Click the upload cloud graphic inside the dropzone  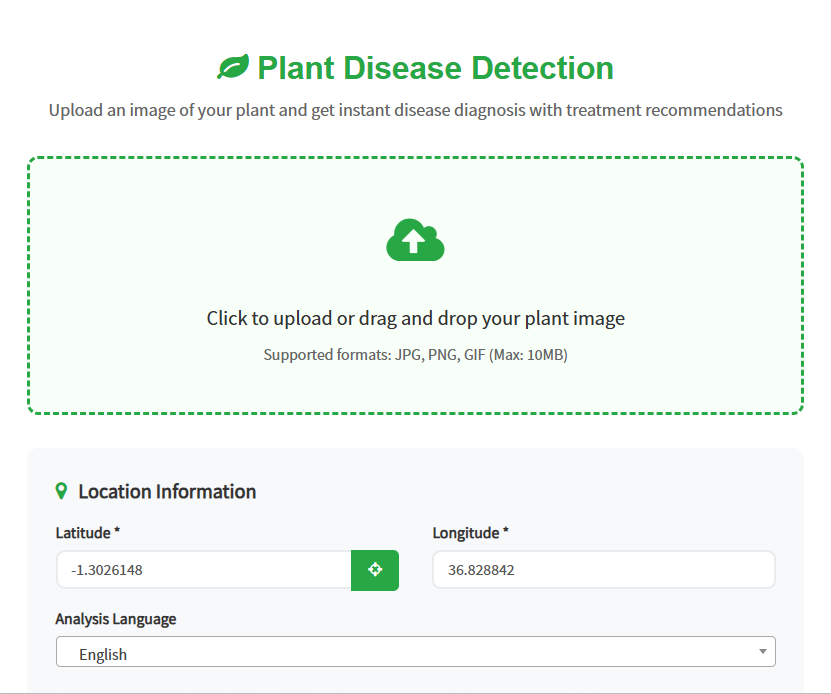click(x=415, y=240)
